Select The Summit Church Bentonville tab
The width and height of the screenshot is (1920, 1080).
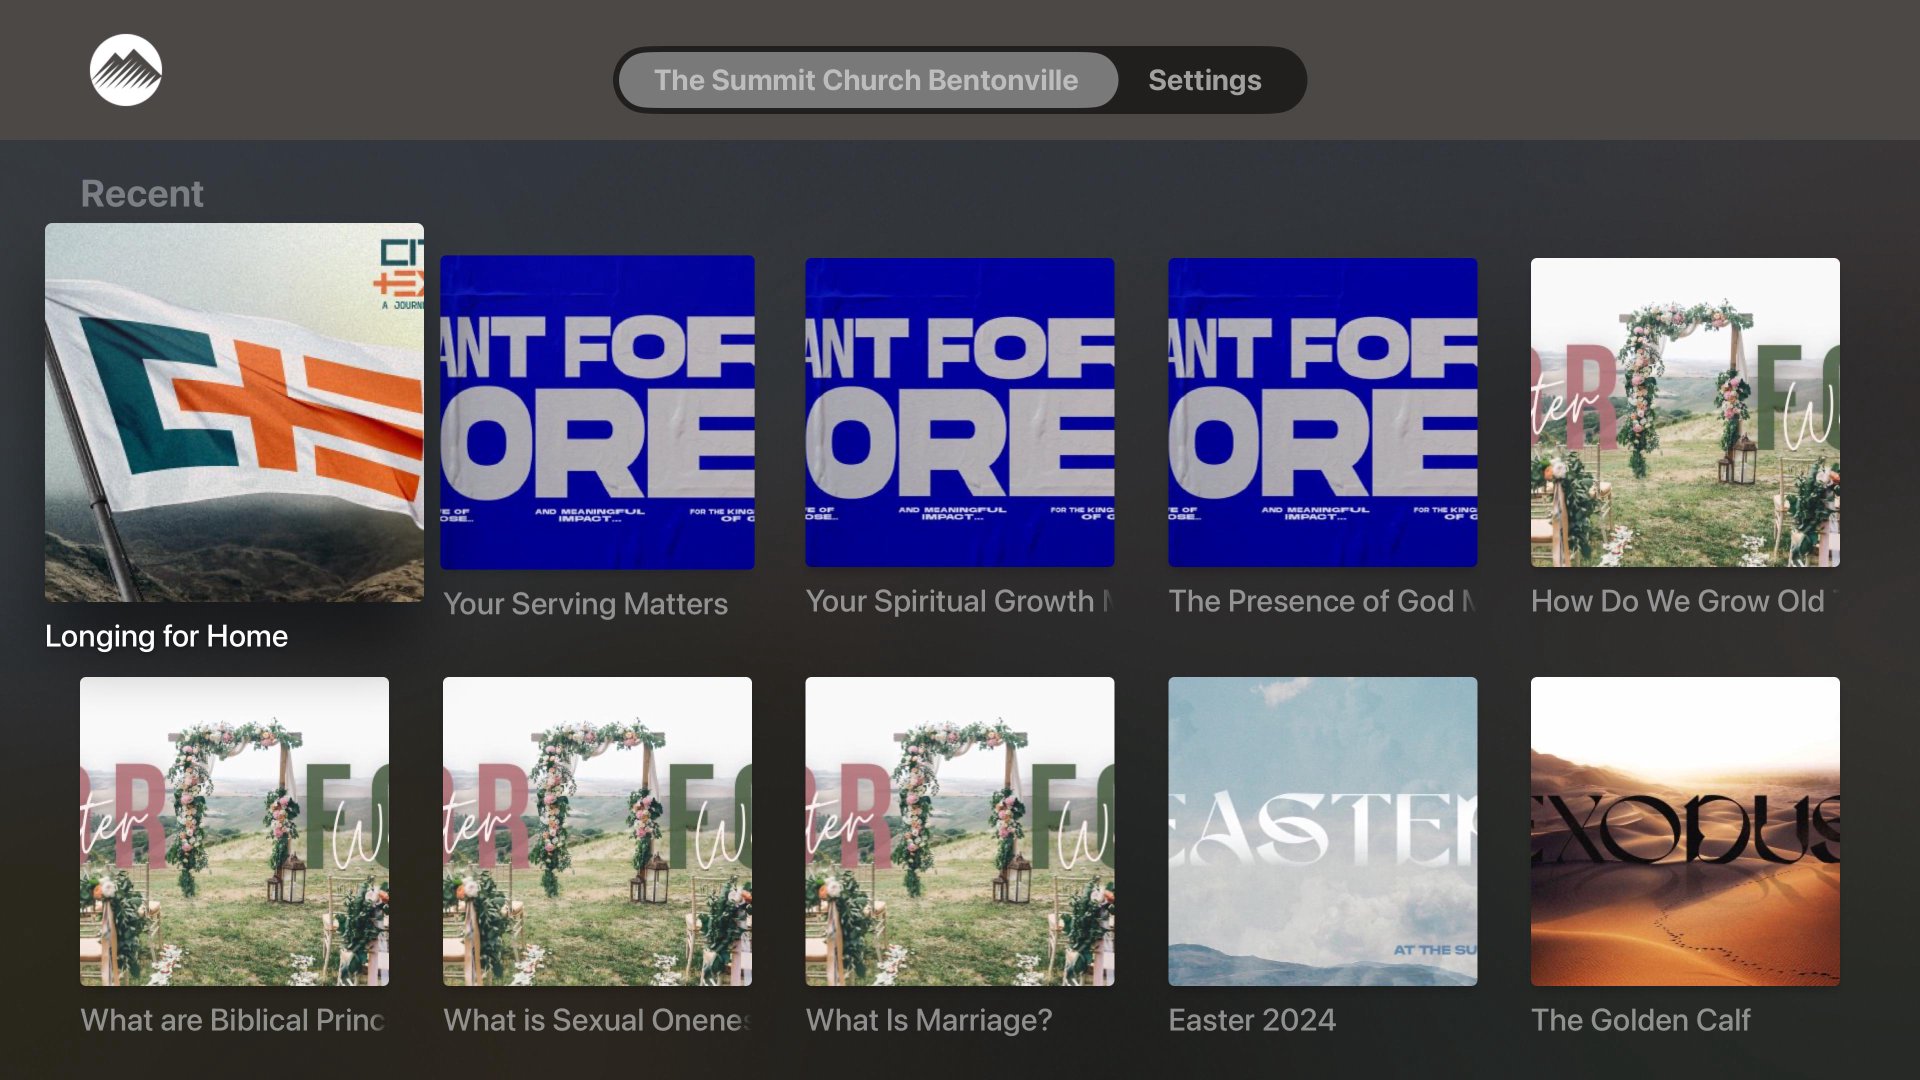point(866,80)
